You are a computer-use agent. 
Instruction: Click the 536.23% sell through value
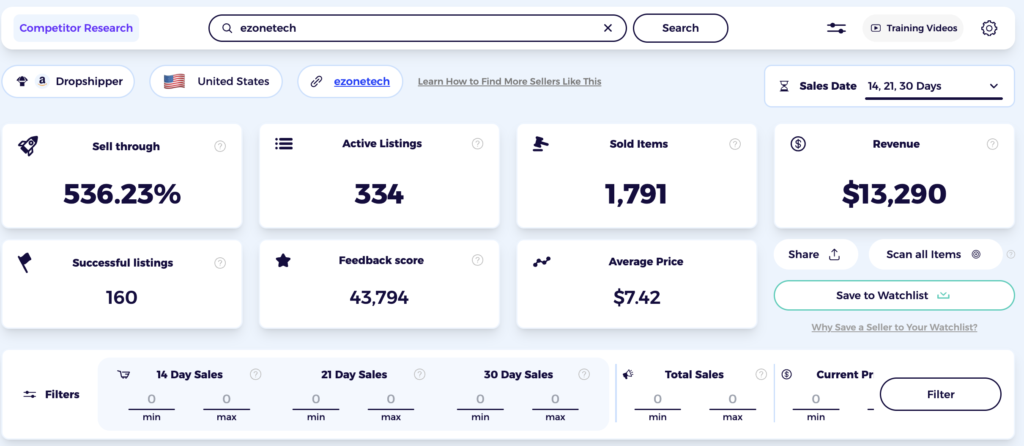pyautogui.click(x=122, y=194)
